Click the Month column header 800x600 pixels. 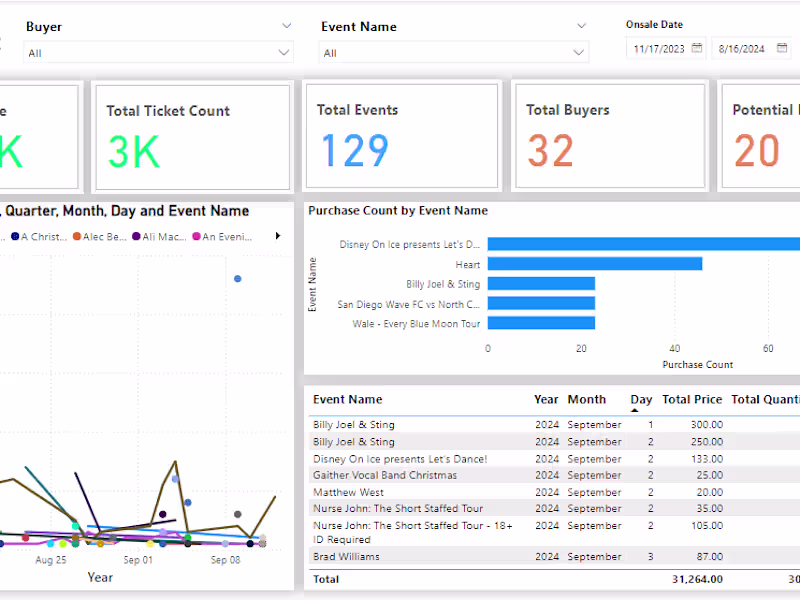(587, 399)
